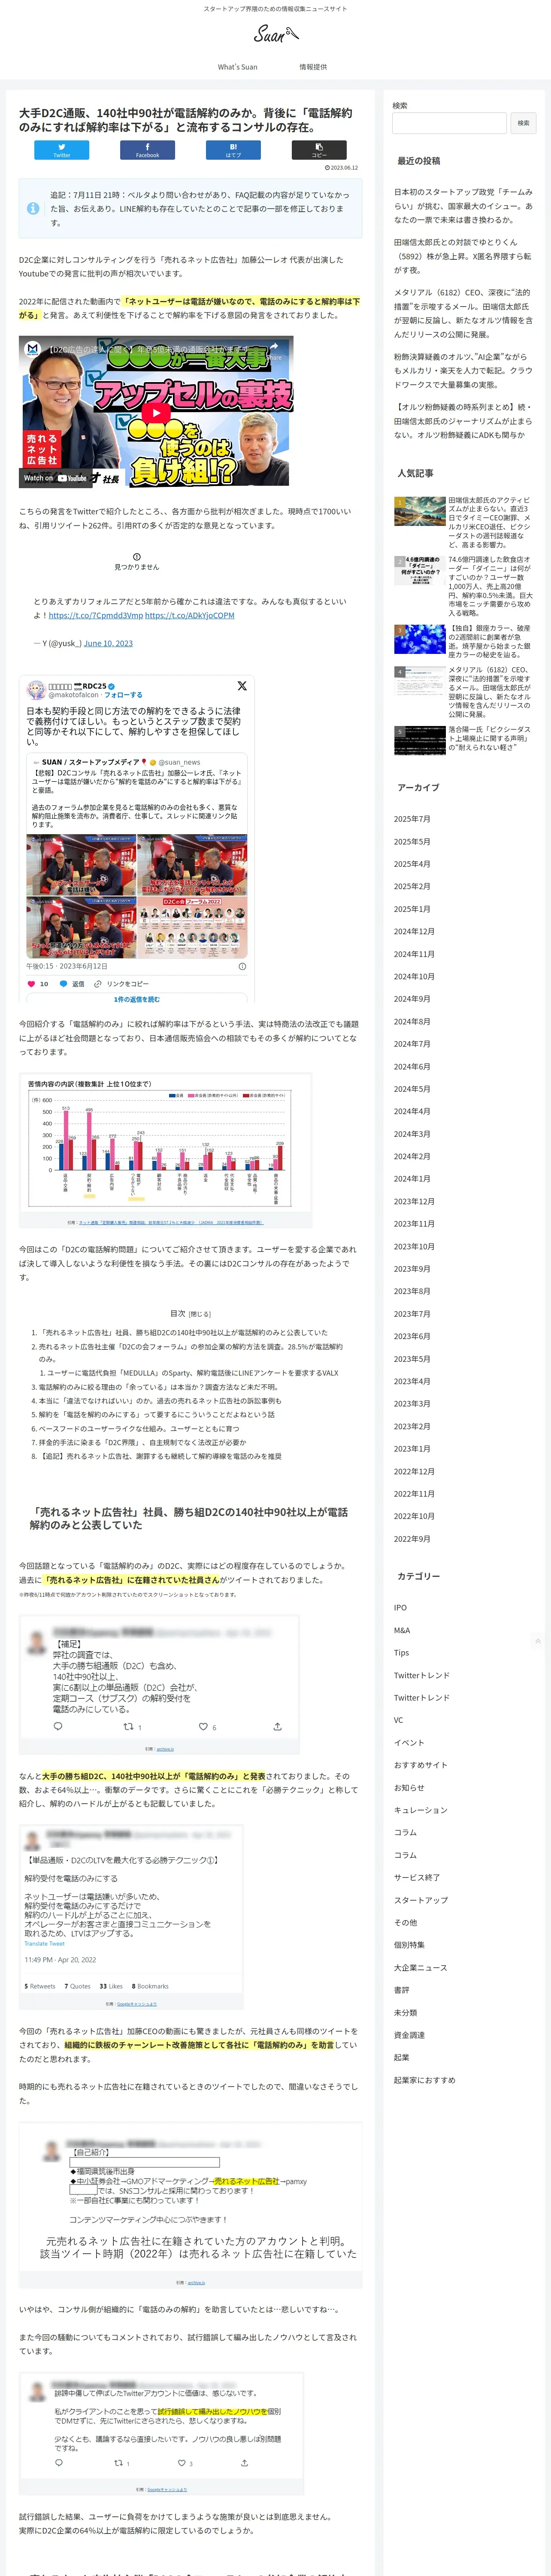Open category VC
Screen dimensions: 551x2576
click(x=398, y=1720)
